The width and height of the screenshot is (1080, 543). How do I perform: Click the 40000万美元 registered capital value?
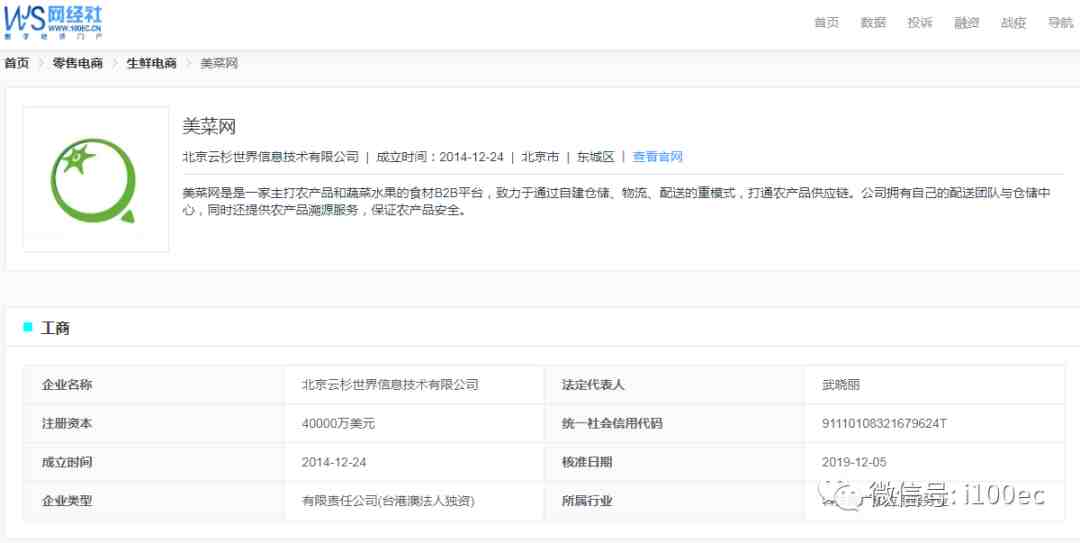tap(338, 423)
